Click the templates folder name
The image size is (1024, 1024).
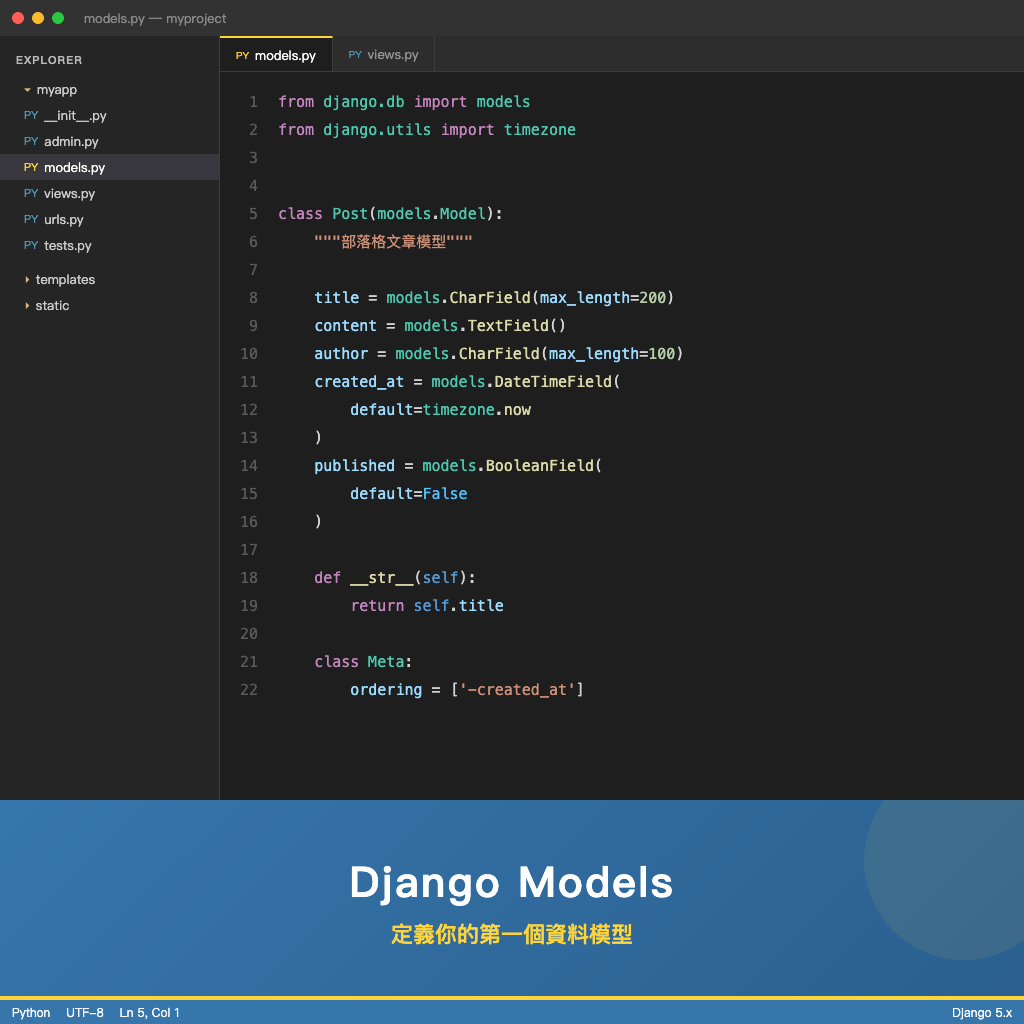pyautogui.click(x=65, y=280)
